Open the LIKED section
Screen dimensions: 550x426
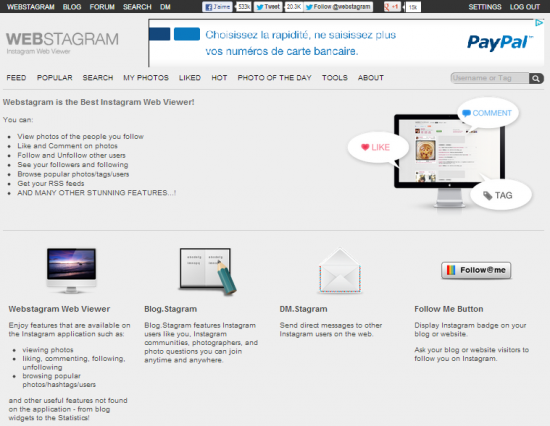190,78
